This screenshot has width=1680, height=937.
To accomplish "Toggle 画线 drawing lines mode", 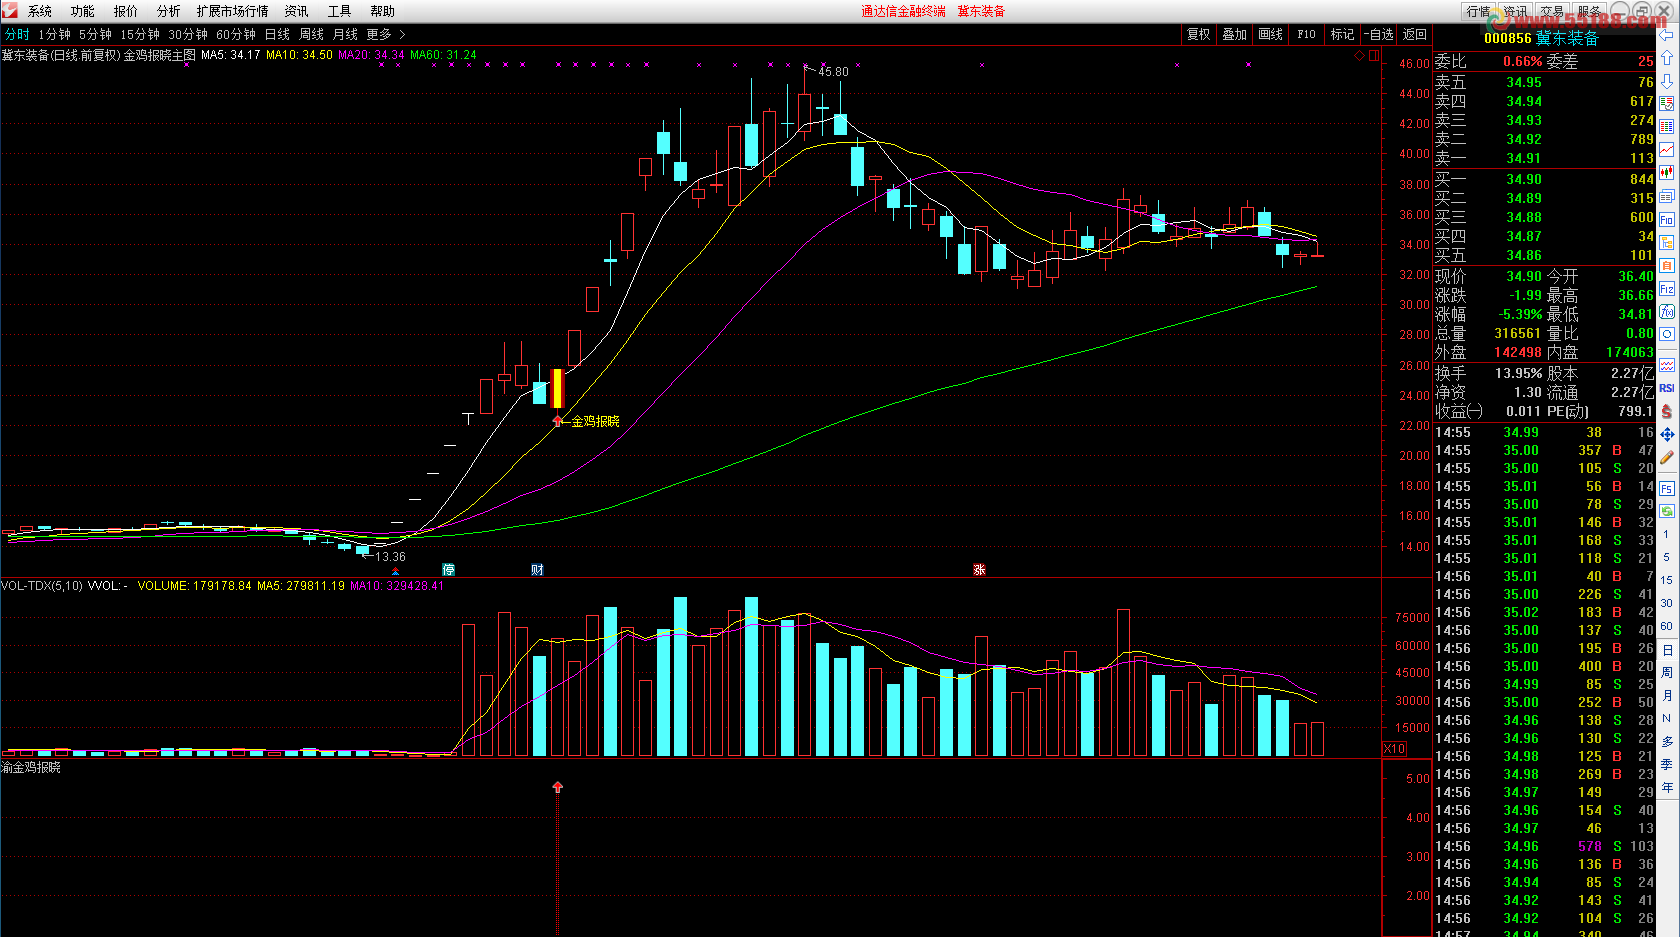I will point(1270,34).
